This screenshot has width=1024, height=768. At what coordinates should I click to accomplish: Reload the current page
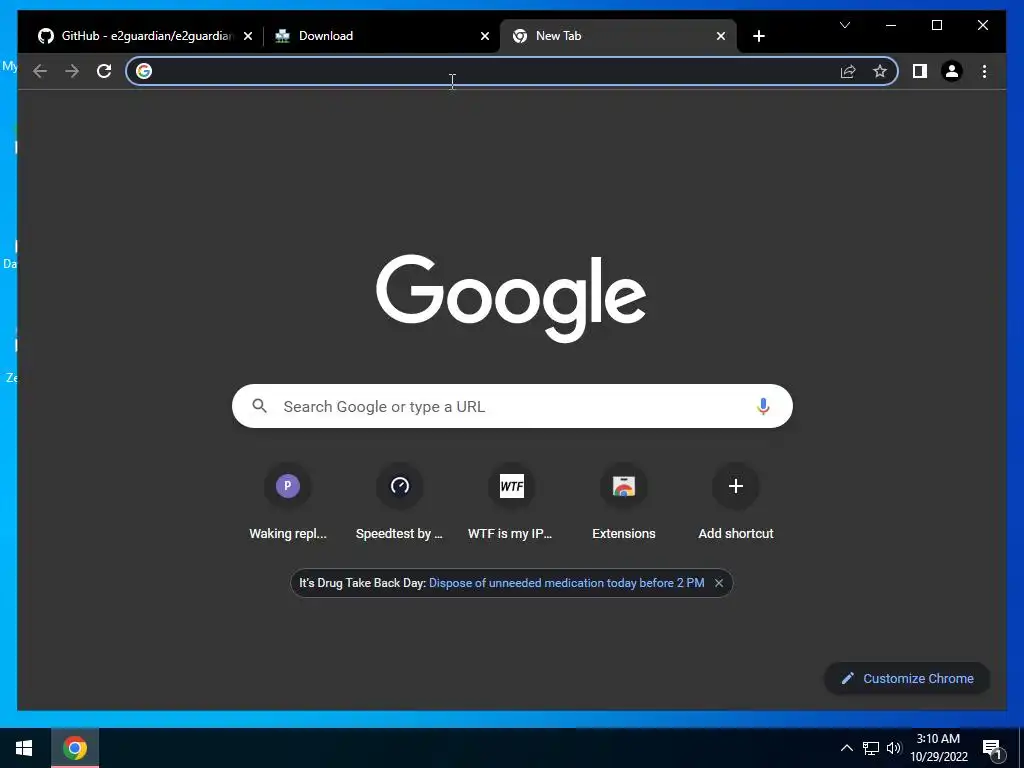click(104, 71)
